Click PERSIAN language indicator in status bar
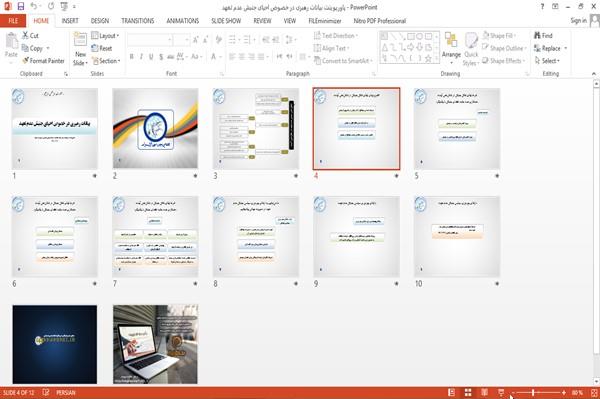 click(66, 392)
